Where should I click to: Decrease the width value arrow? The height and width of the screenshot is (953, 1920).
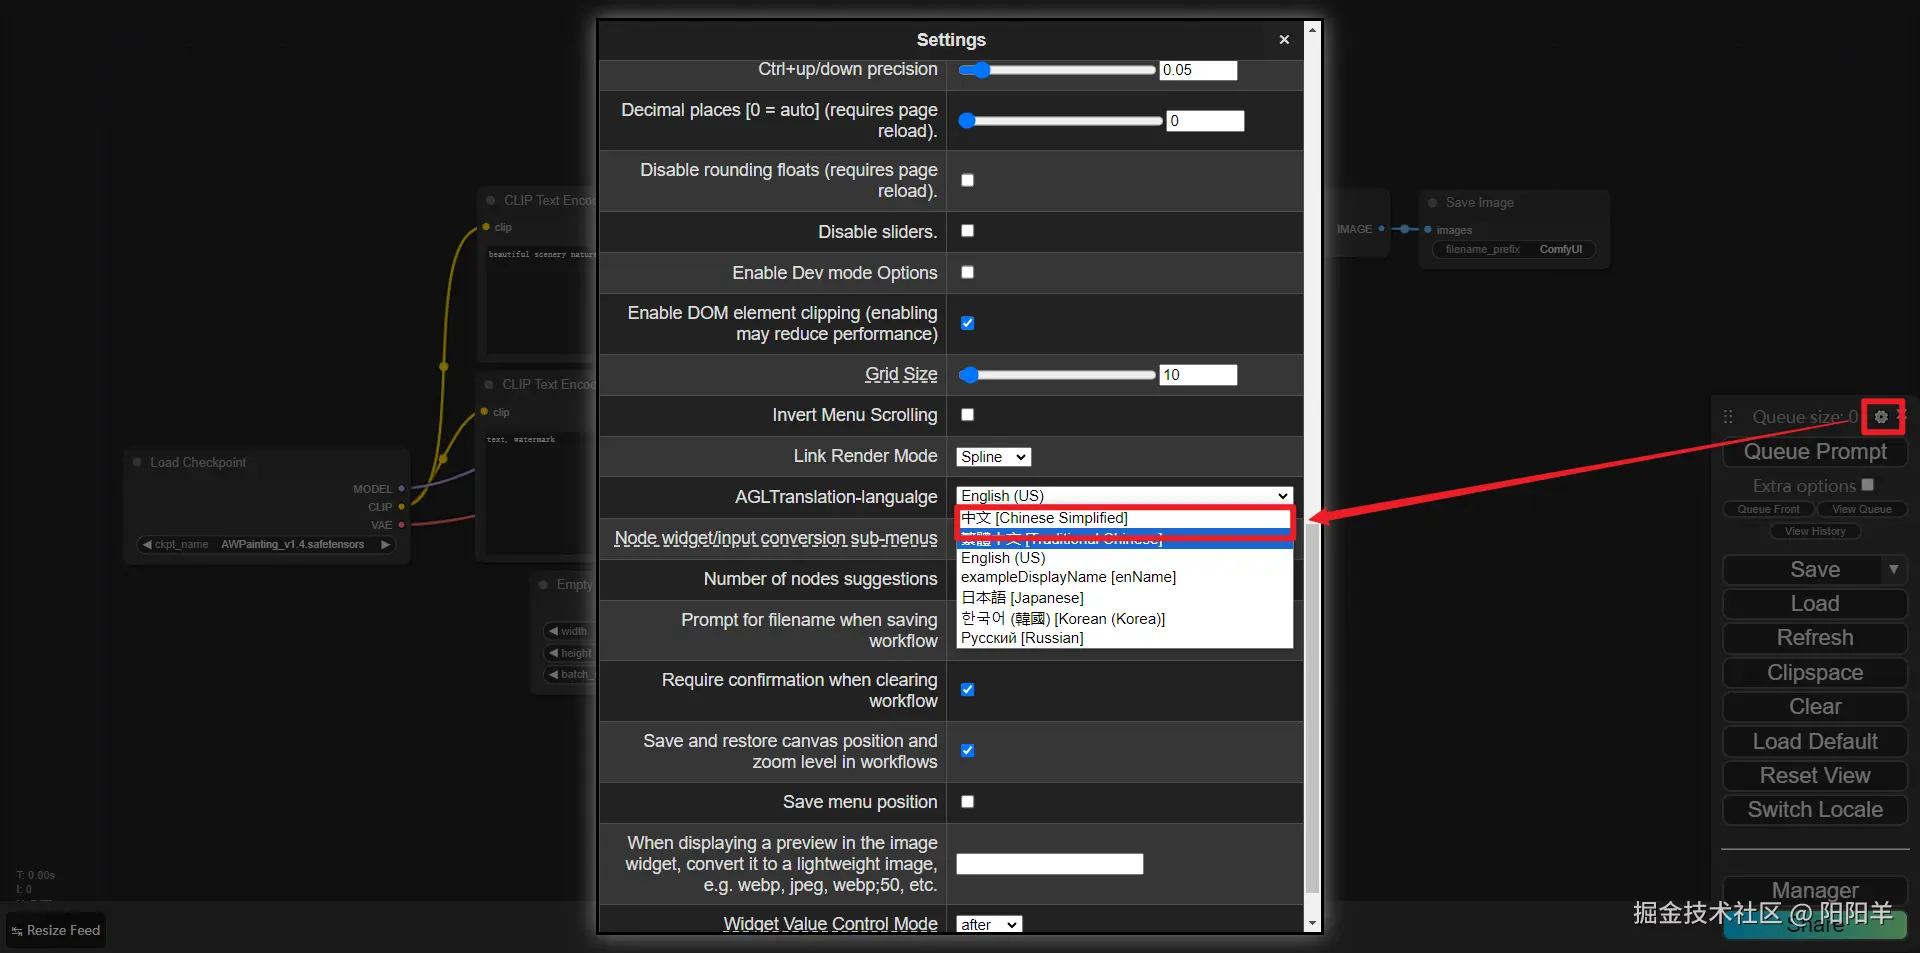[553, 631]
